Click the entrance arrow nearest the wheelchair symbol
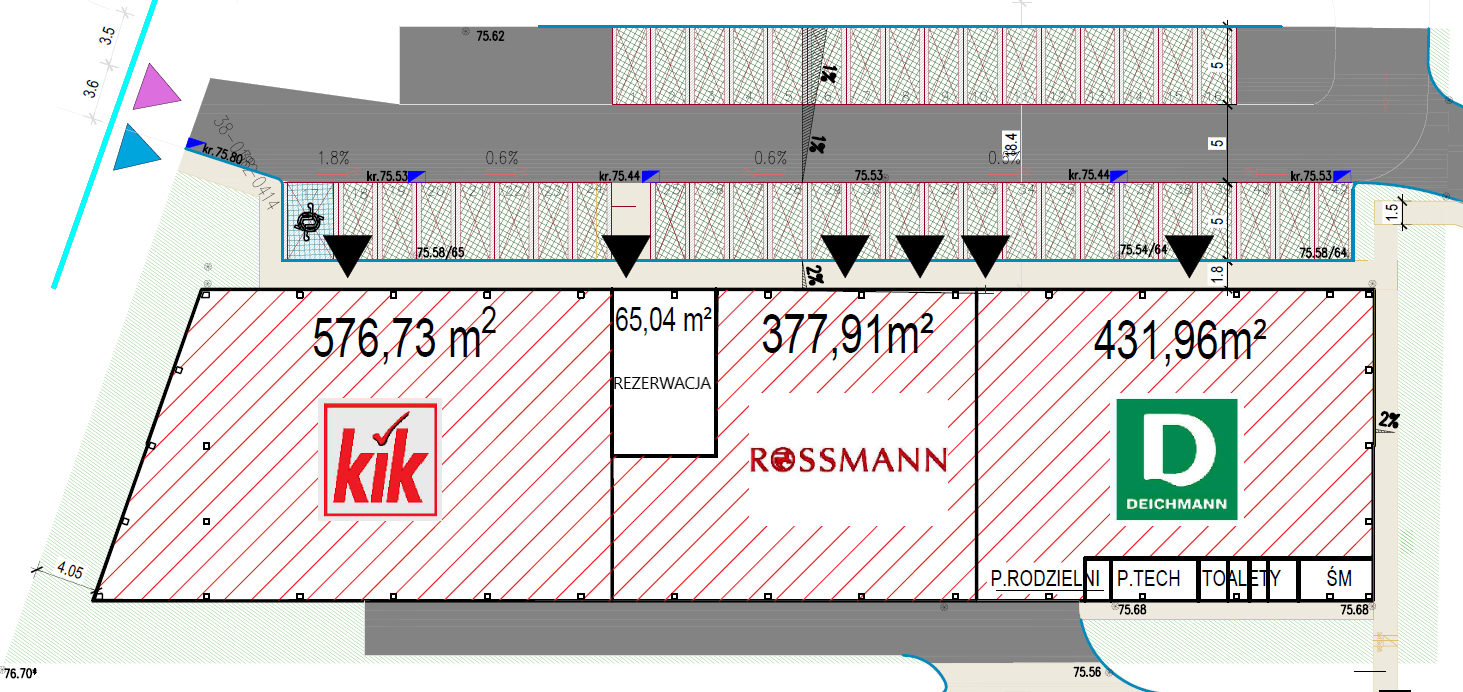Image resolution: width=1463 pixels, height=692 pixels. (349, 256)
